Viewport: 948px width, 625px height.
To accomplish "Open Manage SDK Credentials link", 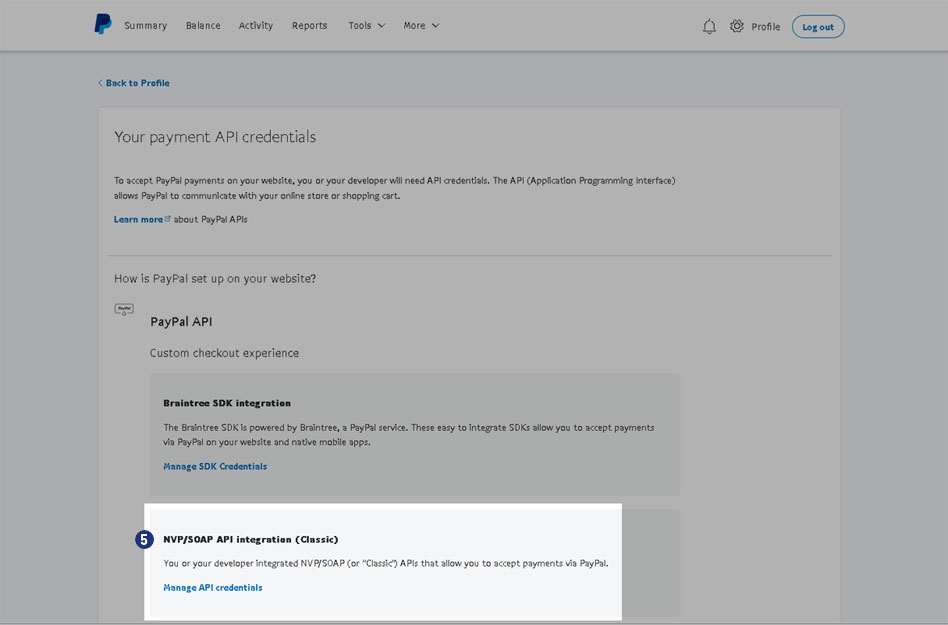I will (x=215, y=466).
